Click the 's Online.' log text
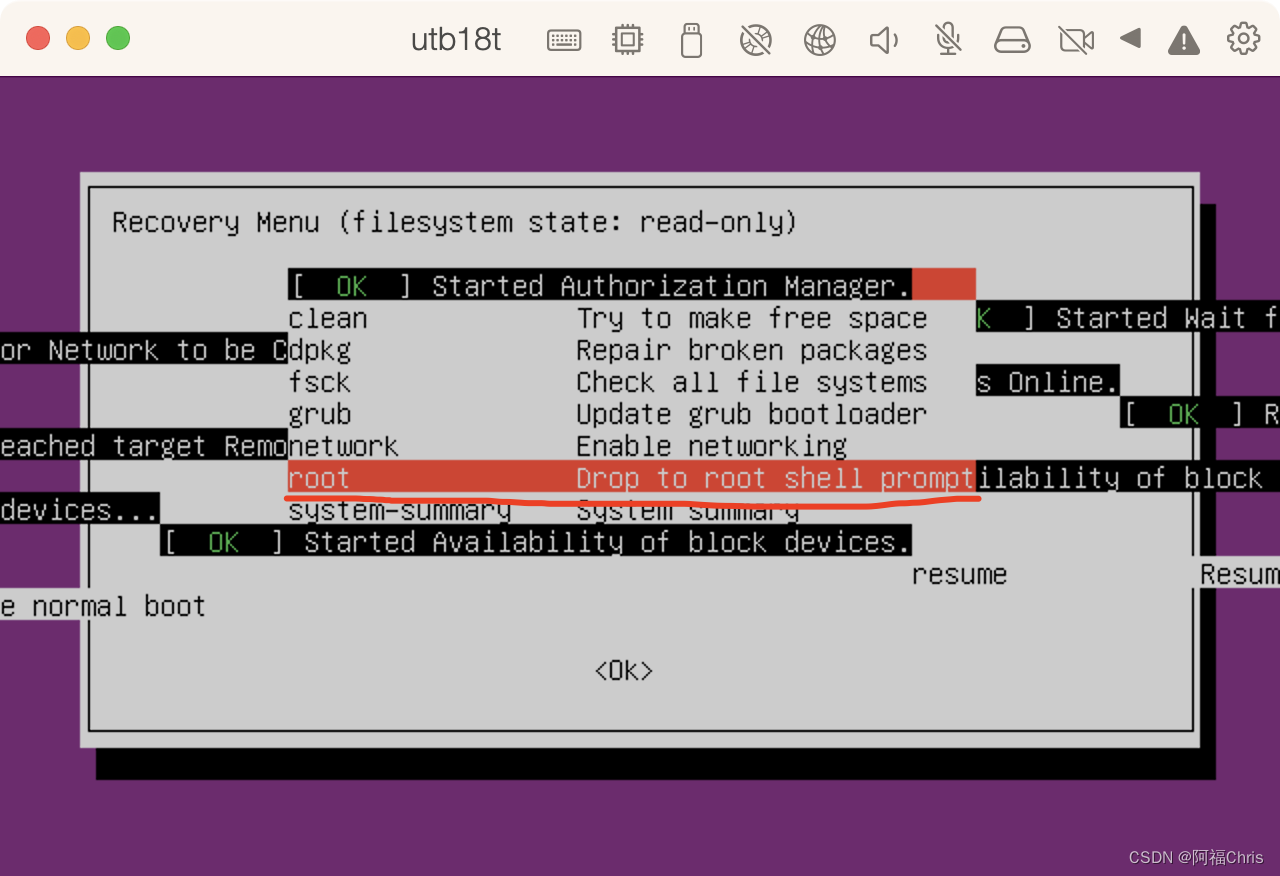Image resolution: width=1280 pixels, height=876 pixels. (x=1047, y=382)
